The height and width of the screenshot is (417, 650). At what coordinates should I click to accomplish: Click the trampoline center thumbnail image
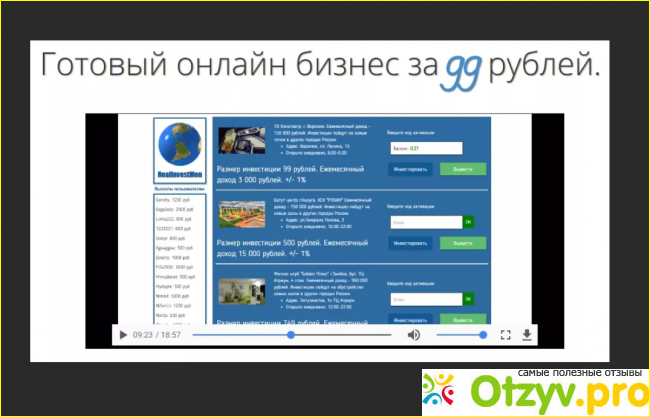[x=242, y=212]
